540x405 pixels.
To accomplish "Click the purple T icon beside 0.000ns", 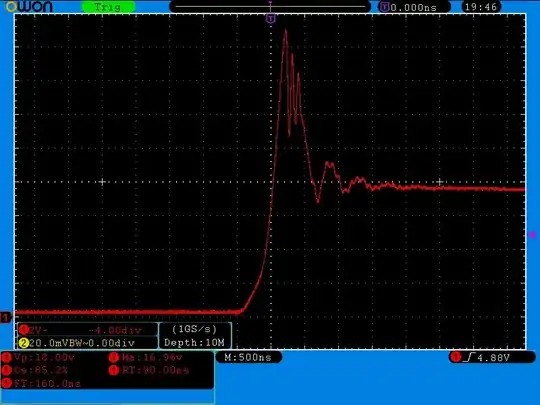I will coord(384,7).
